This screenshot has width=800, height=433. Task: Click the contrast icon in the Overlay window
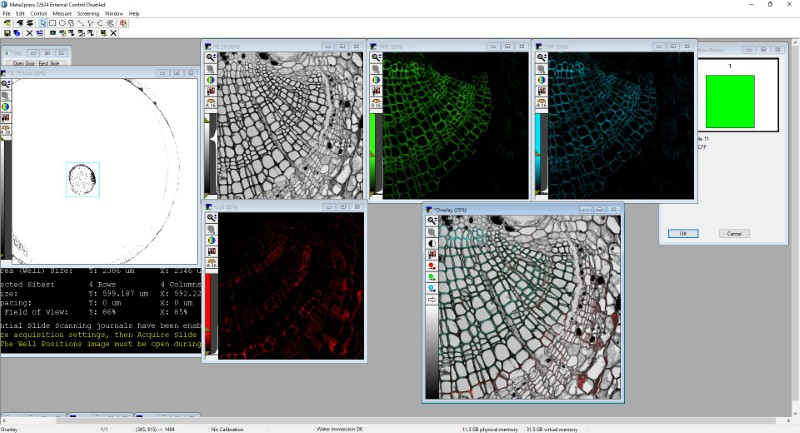432,243
